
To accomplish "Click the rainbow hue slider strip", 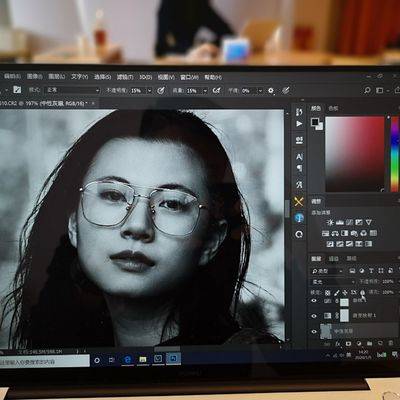I will [394, 154].
